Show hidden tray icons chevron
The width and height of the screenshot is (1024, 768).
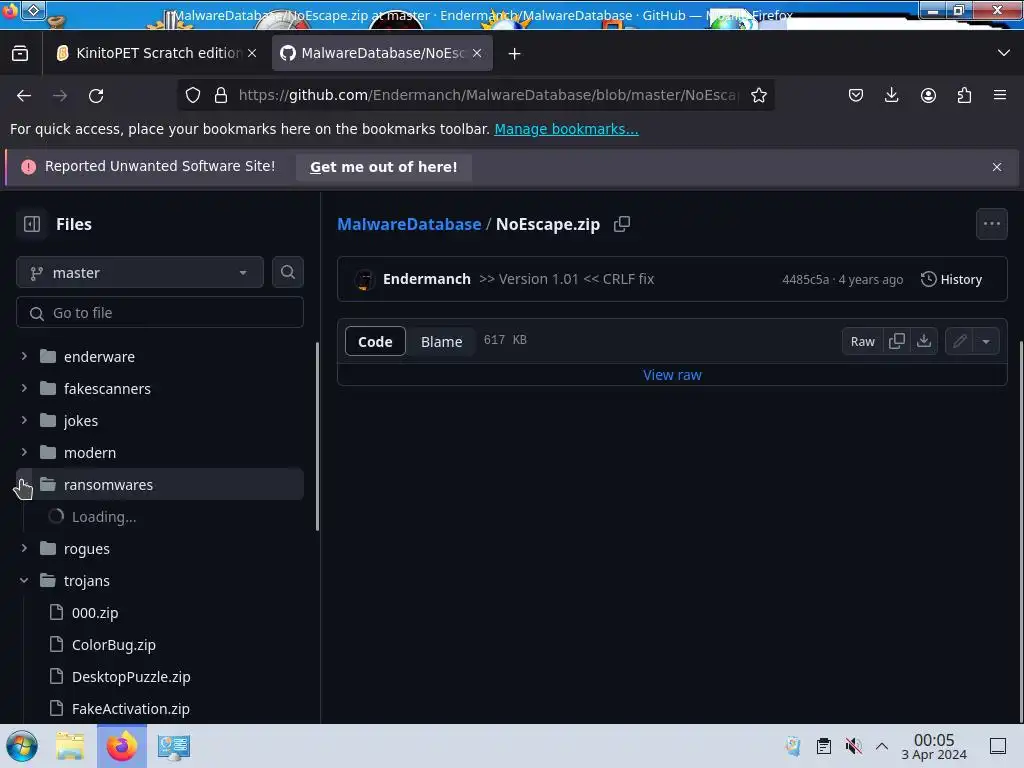click(x=882, y=746)
